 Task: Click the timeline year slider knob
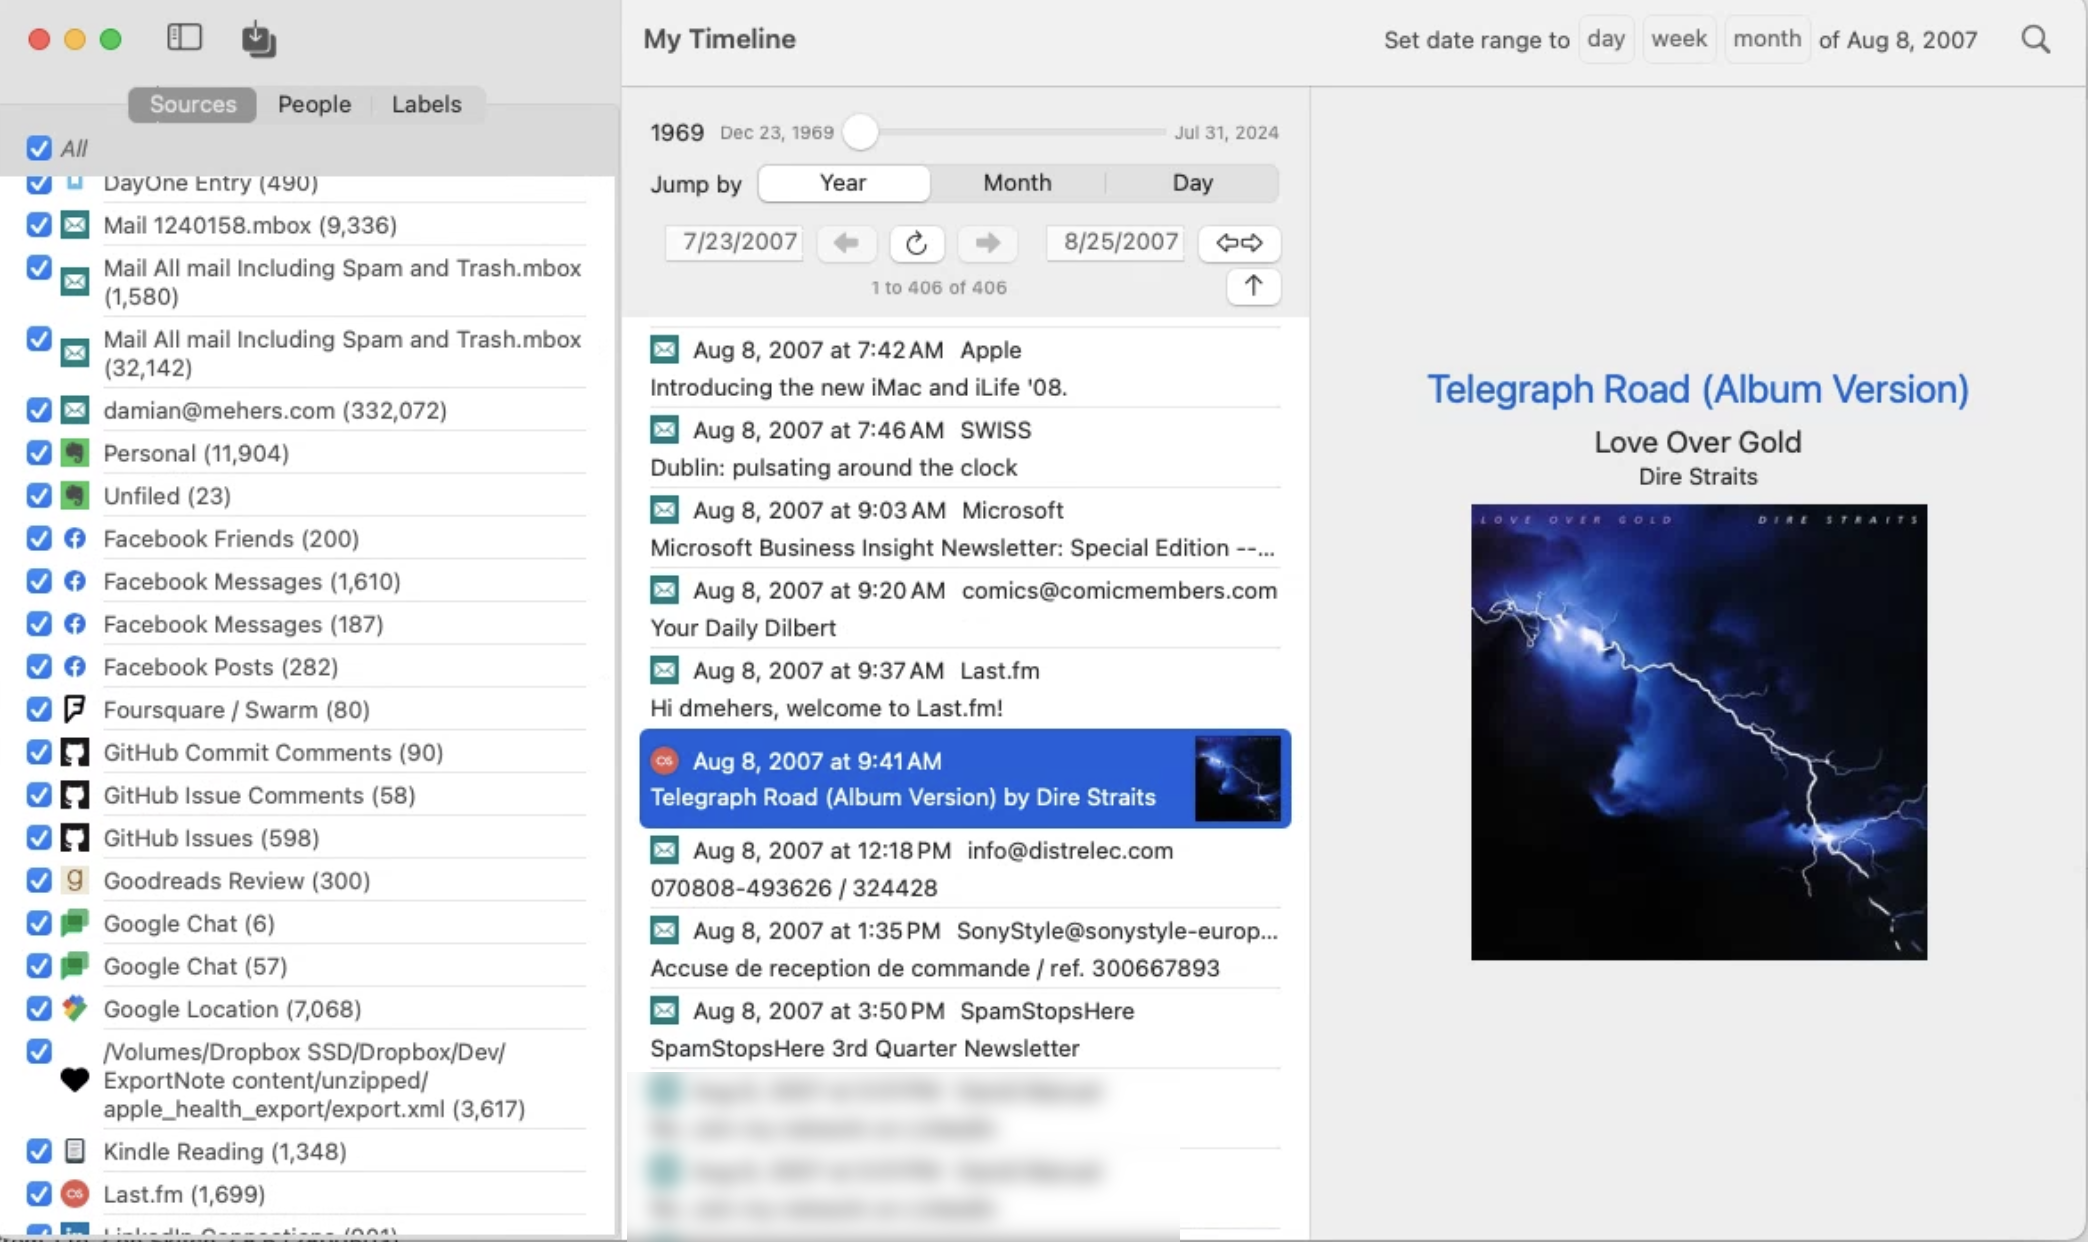(x=860, y=132)
